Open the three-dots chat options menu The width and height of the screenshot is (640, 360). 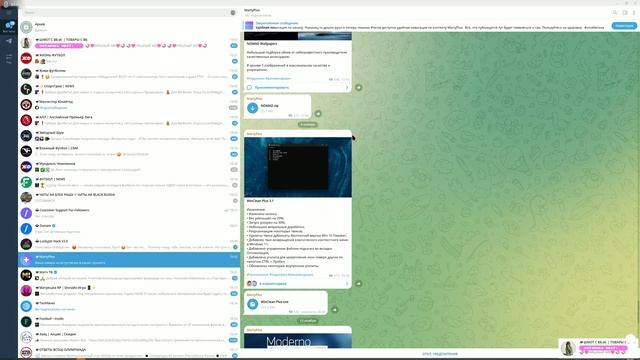[634, 13]
